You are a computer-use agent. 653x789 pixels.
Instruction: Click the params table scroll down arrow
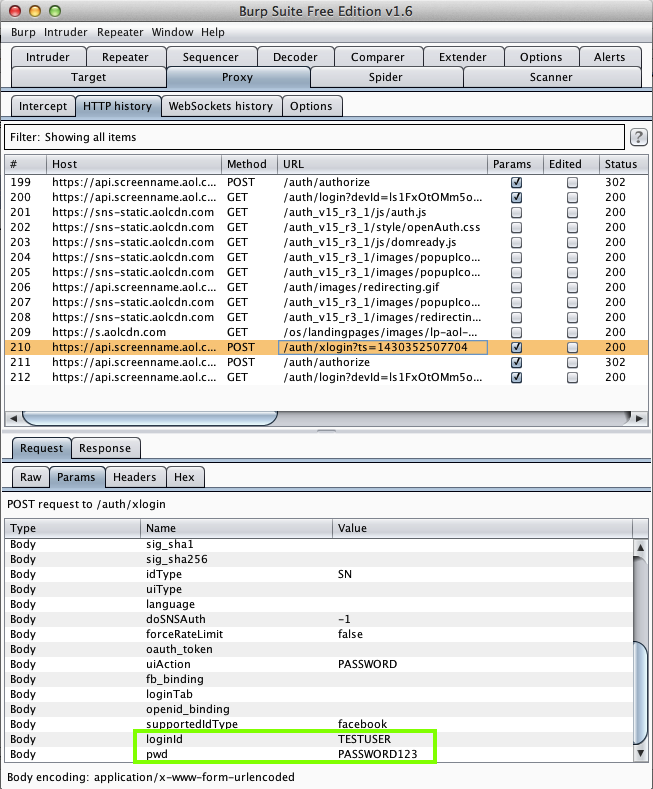click(x=640, y=753)
